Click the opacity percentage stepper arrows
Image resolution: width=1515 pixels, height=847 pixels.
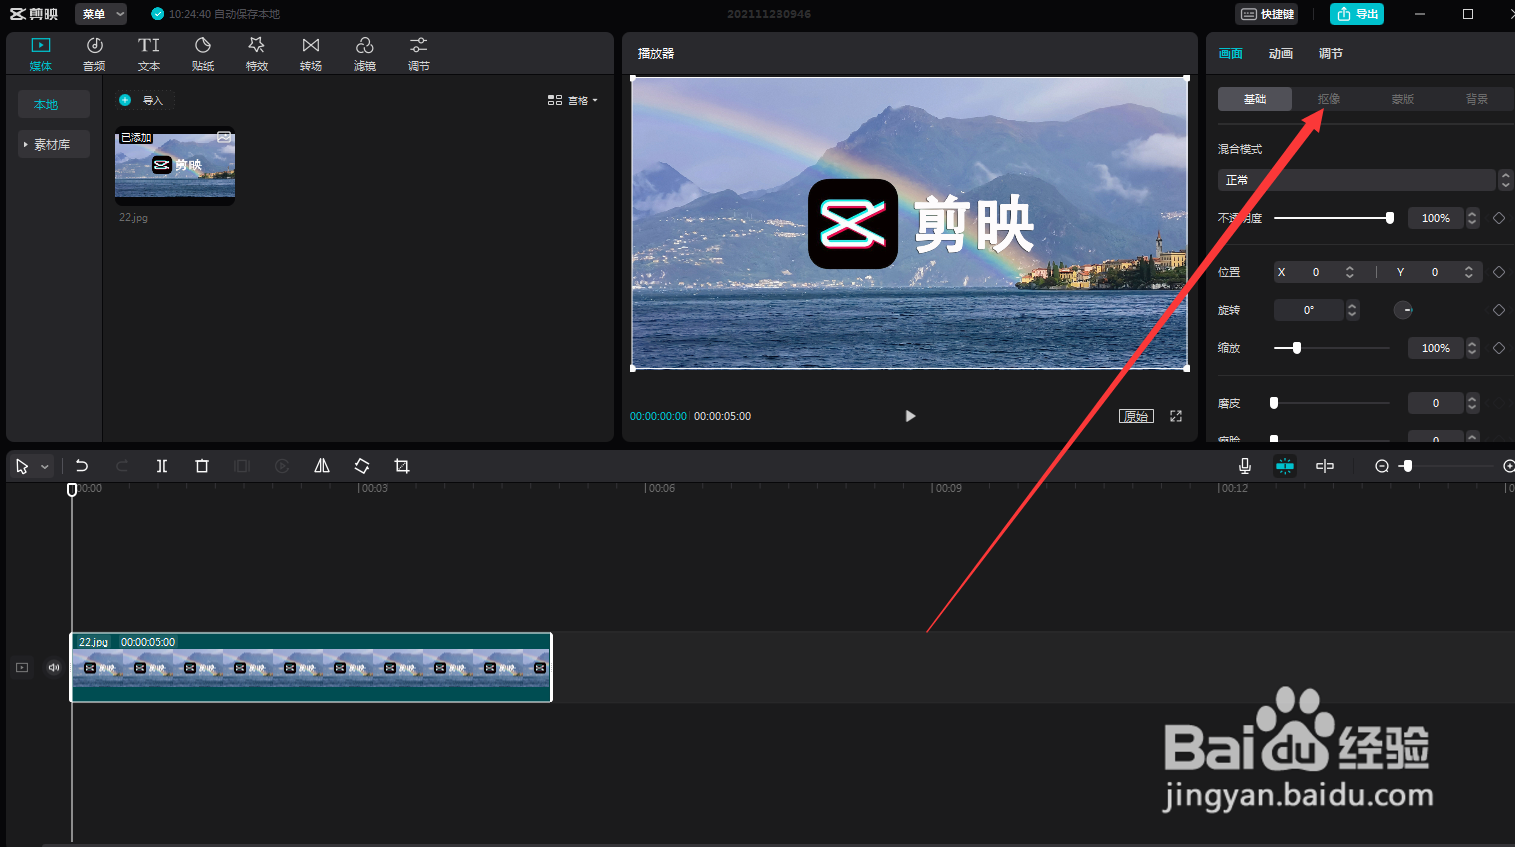tap(1472, 218)
